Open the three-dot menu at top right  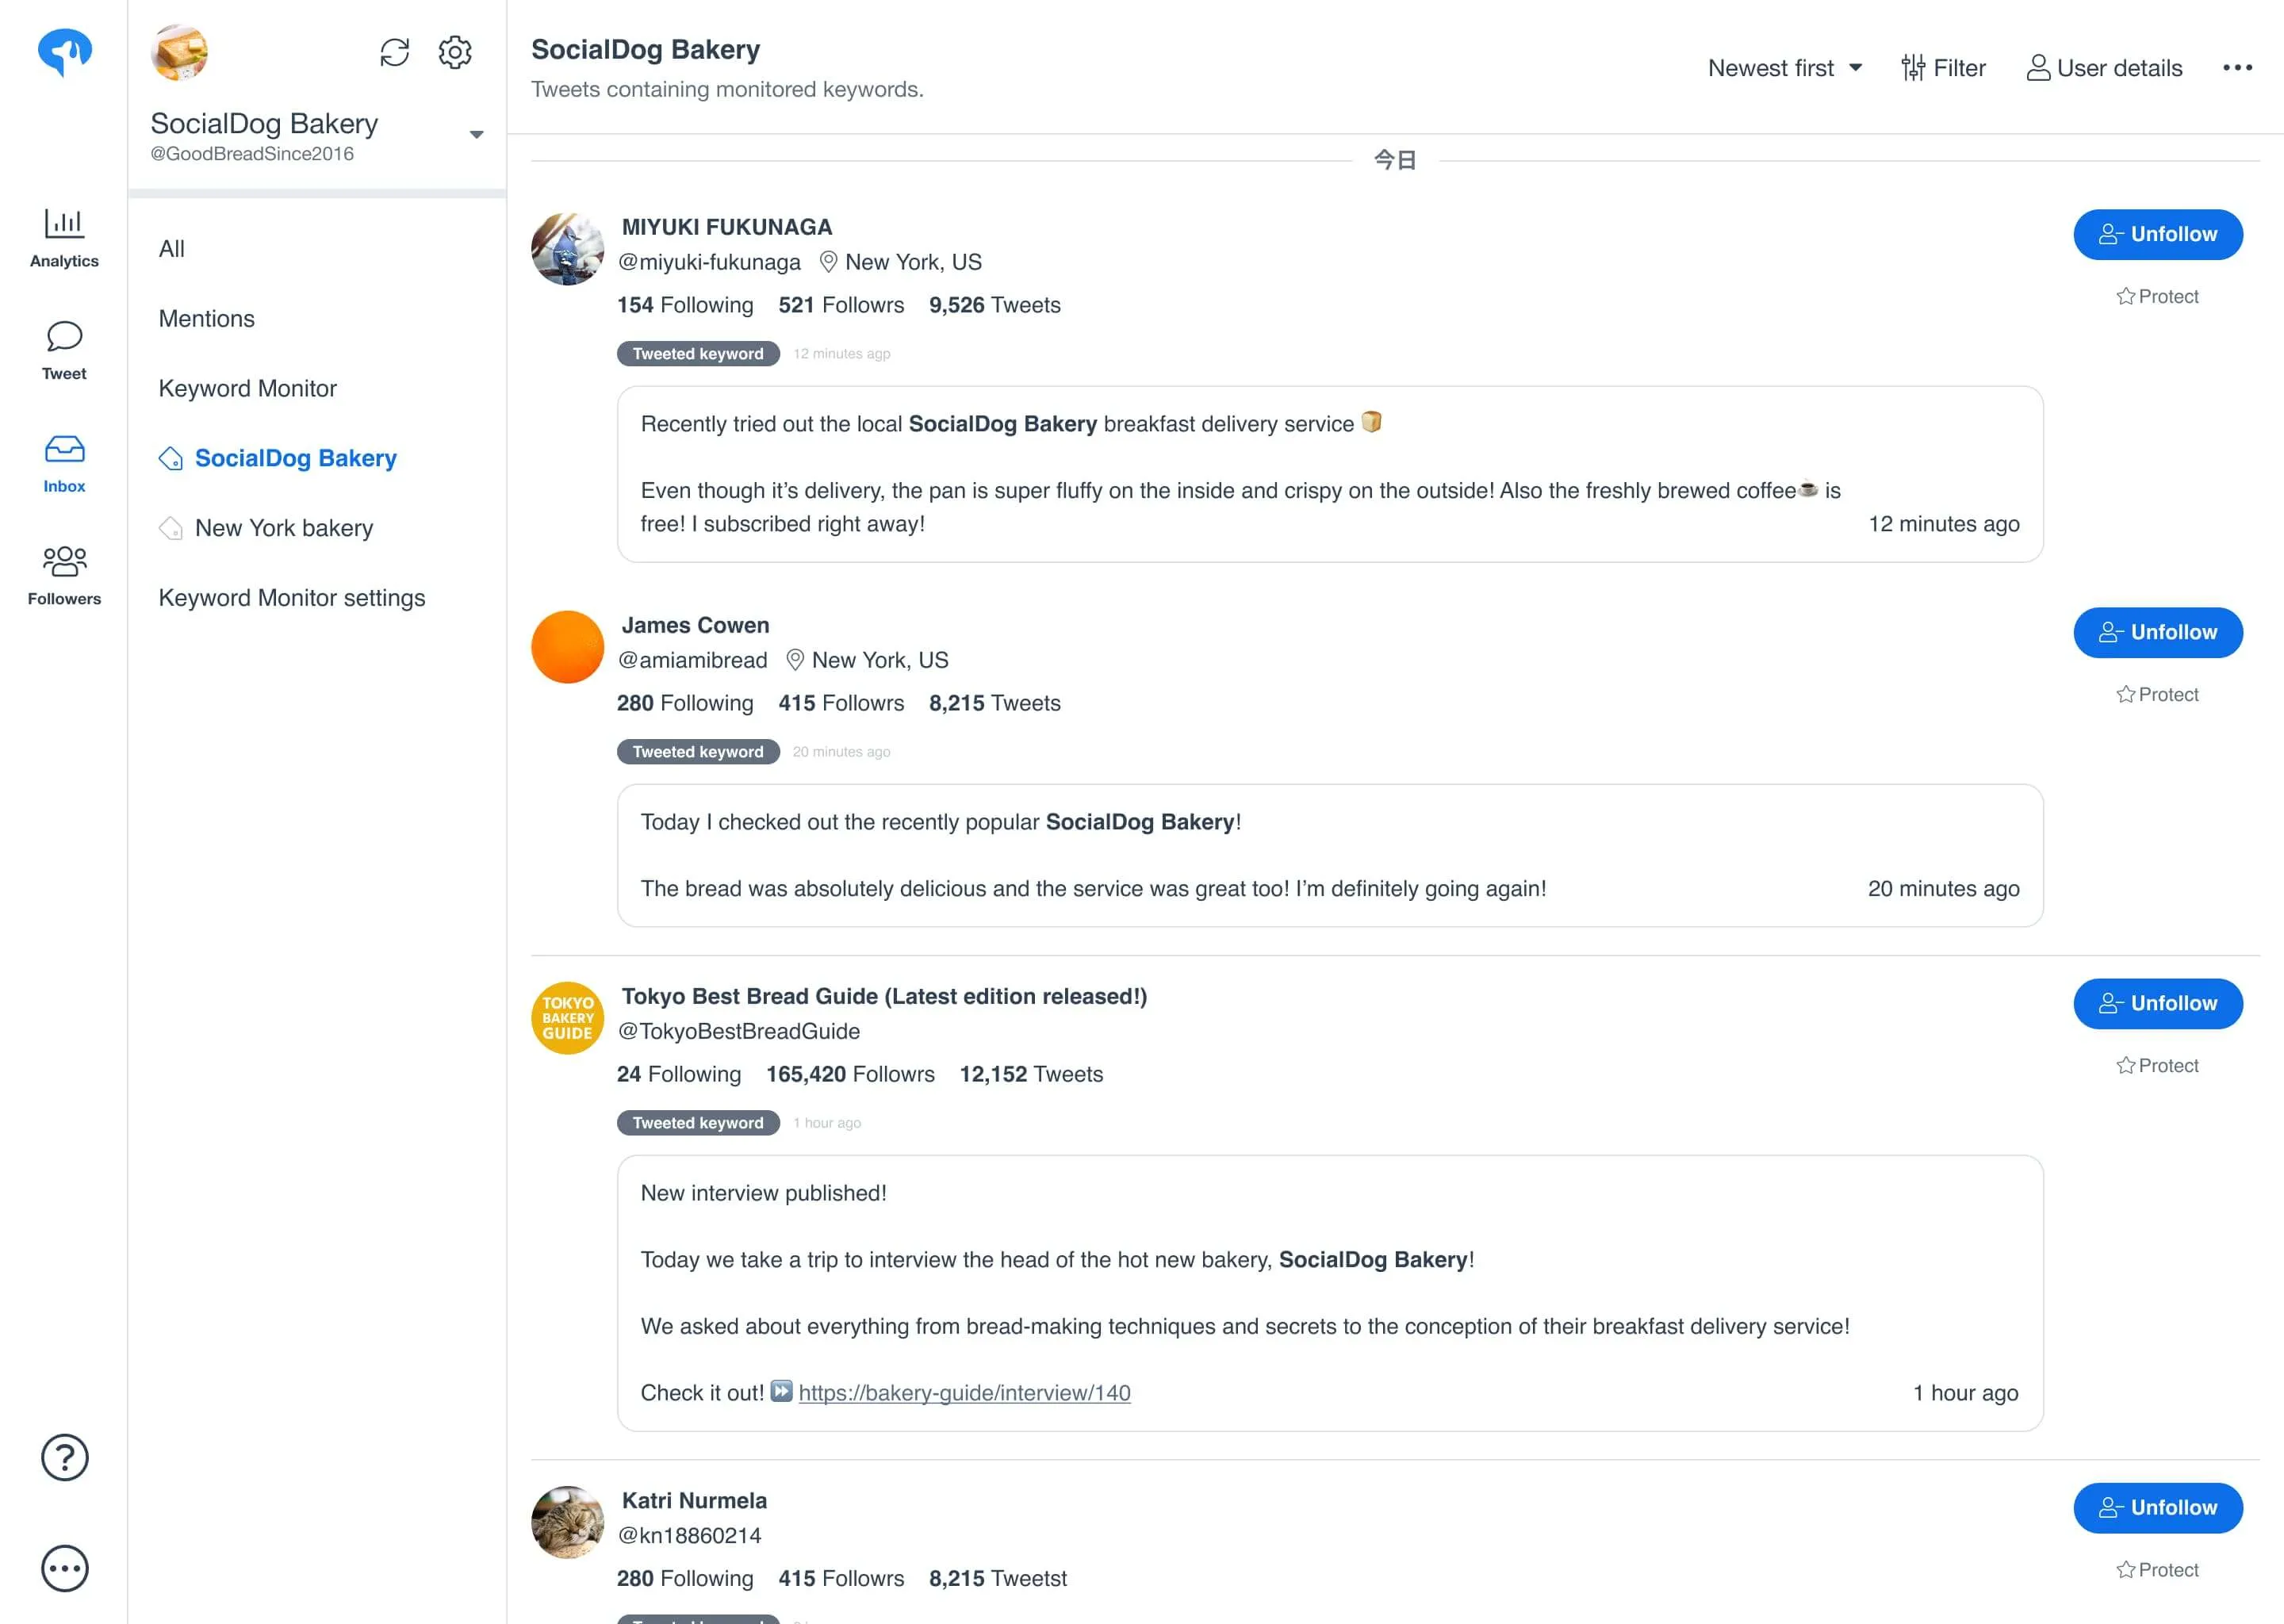click(2237, 67)
